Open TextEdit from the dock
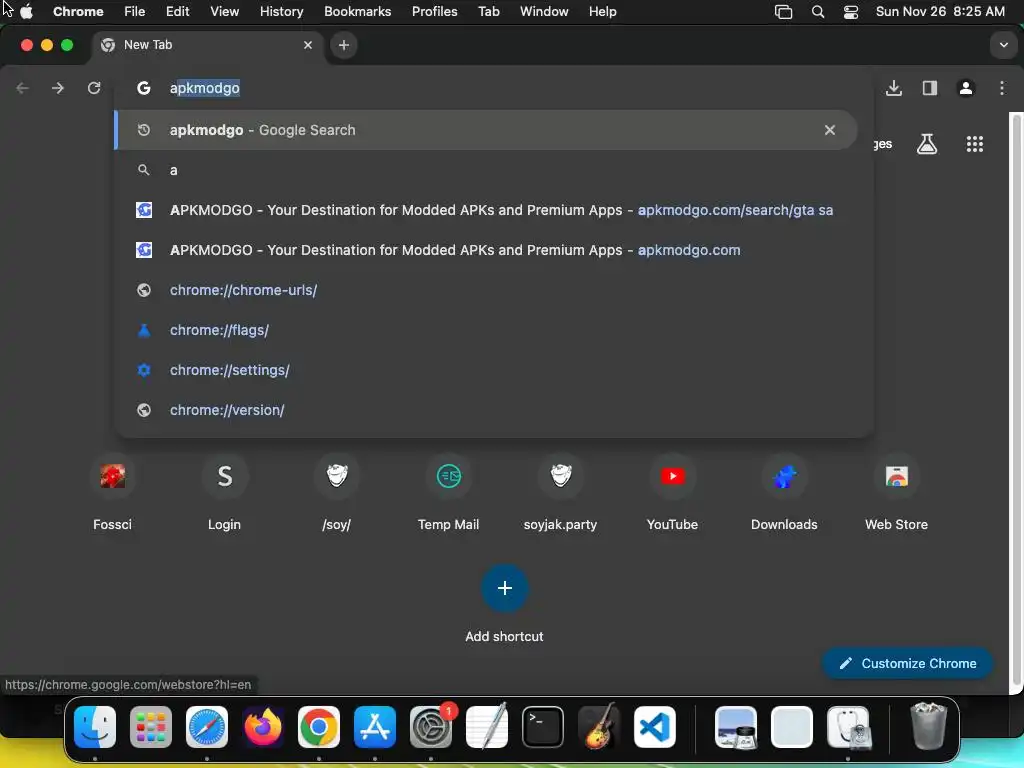 pos(487,726)
